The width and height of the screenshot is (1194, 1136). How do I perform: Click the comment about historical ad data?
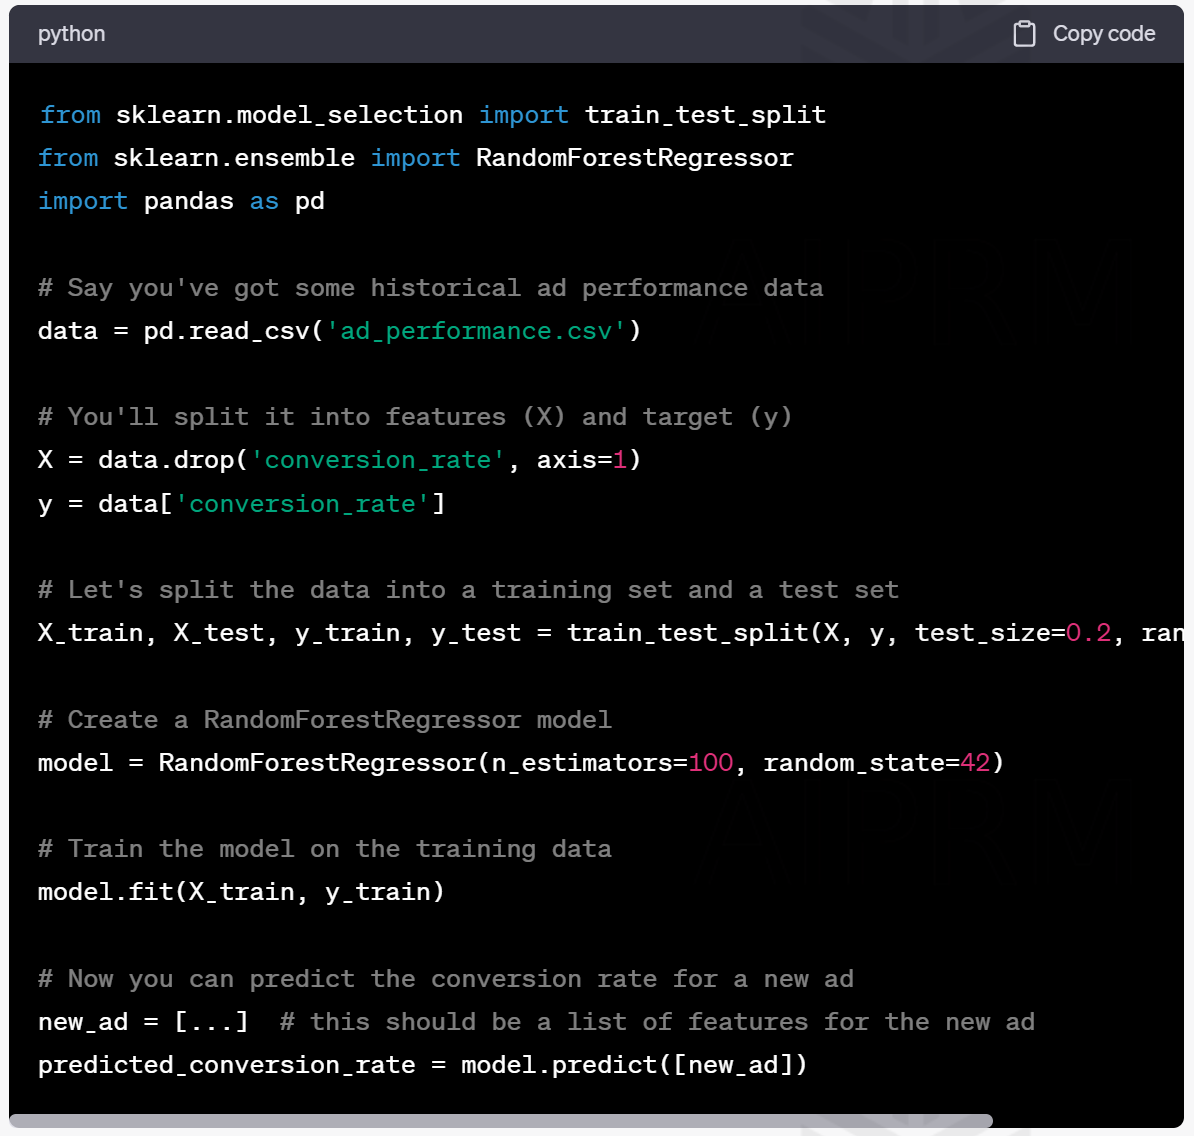(430, 288)
